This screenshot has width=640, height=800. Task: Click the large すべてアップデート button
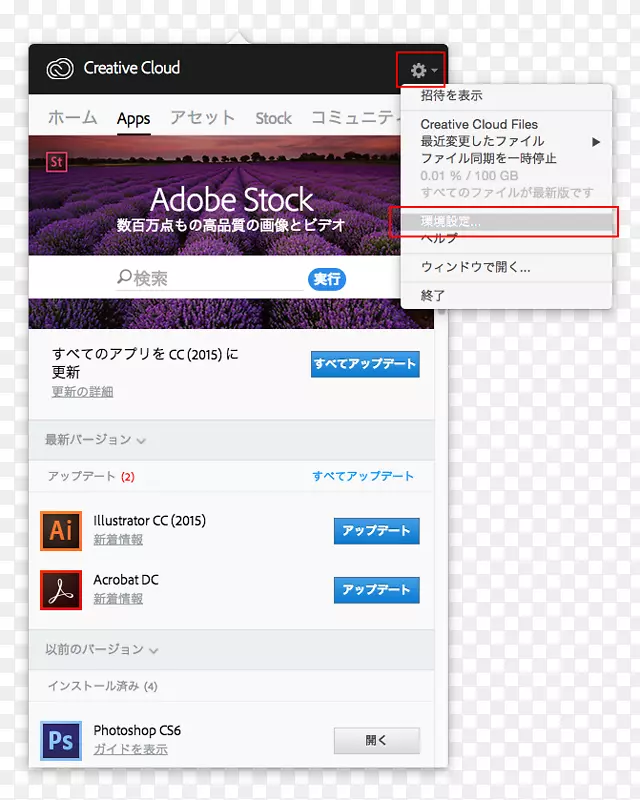[365, 364]
